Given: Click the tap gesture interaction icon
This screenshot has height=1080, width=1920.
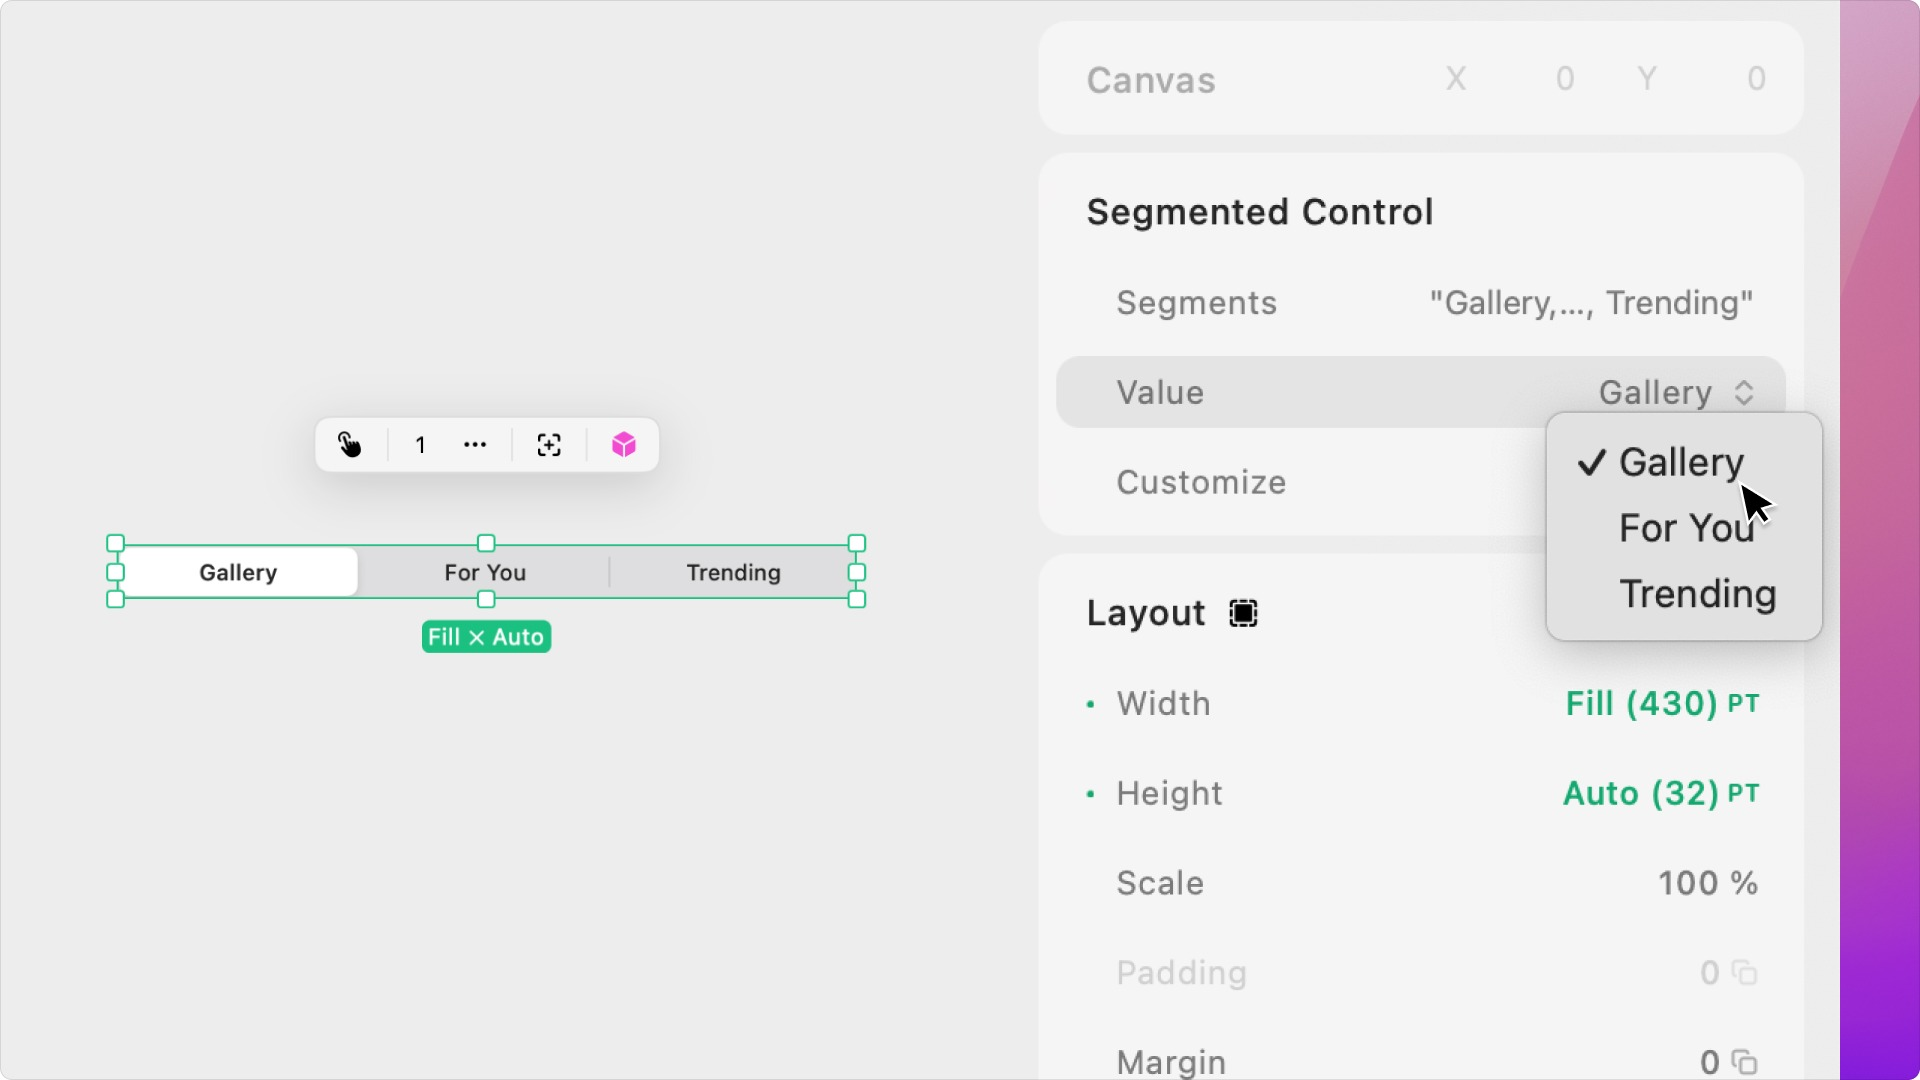Looking at the screenshot, I should [349, 445].
